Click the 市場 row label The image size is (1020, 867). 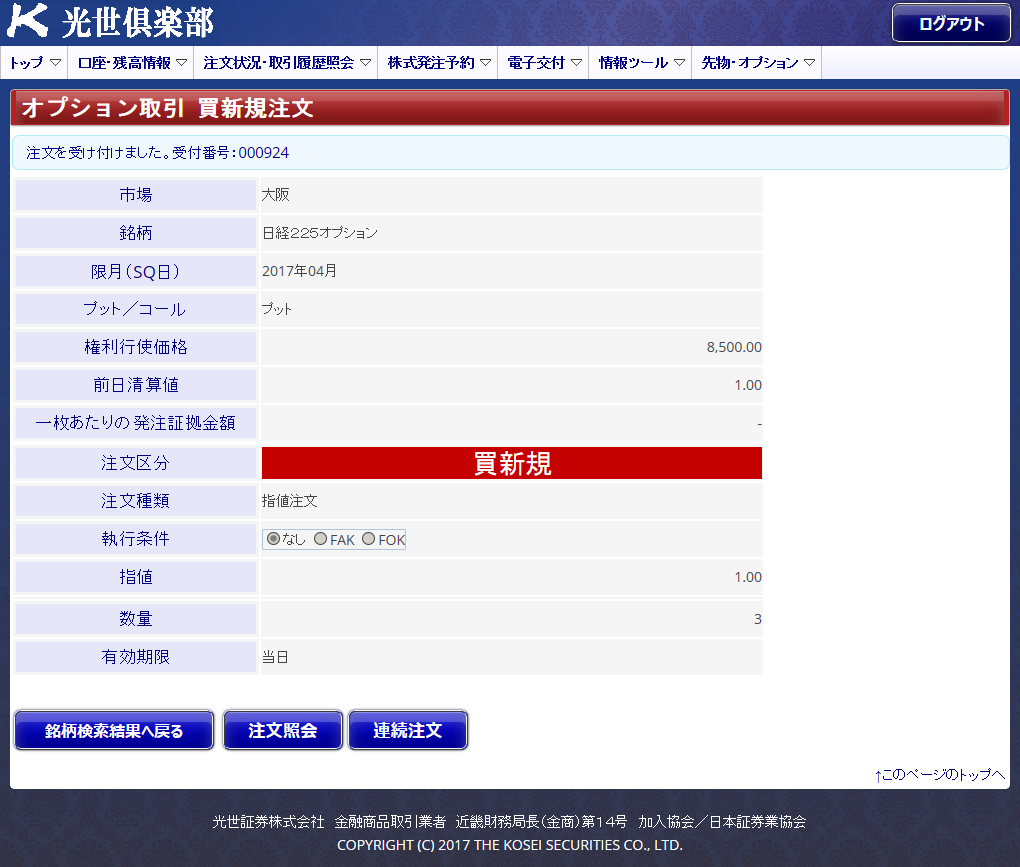[136, 194]
